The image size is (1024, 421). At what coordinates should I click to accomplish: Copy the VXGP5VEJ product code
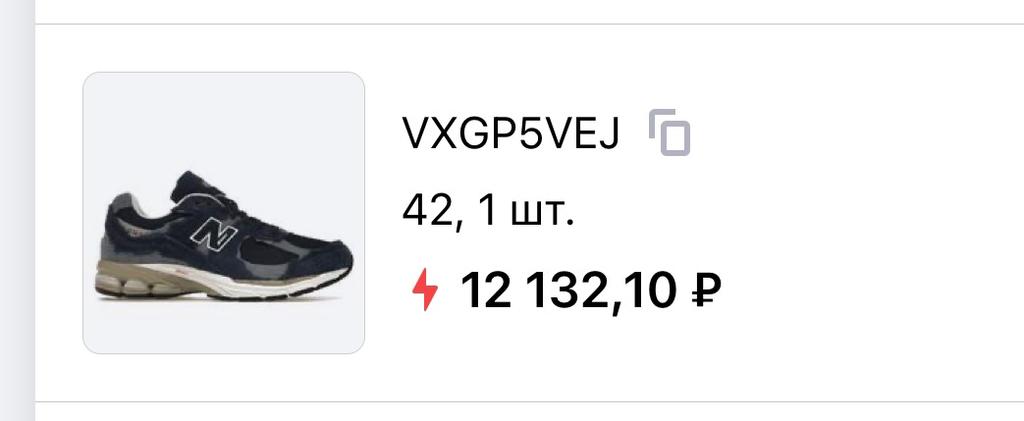click(669, 133)
